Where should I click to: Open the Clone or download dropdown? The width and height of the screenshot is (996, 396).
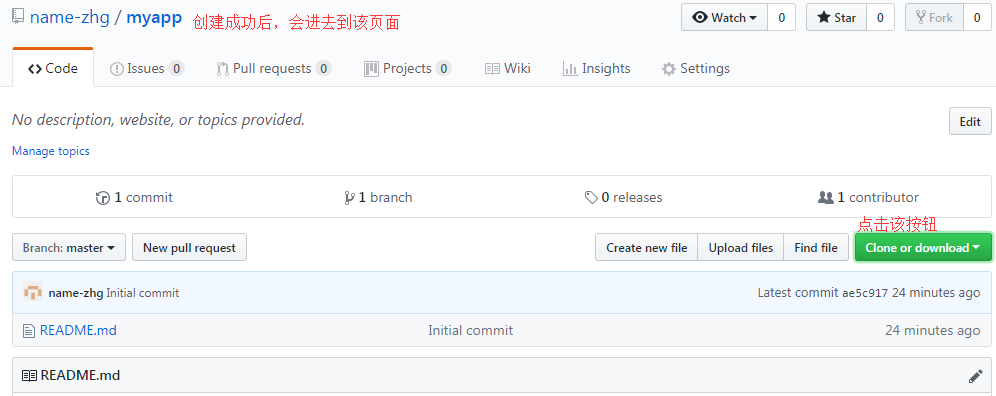[923, 247]
